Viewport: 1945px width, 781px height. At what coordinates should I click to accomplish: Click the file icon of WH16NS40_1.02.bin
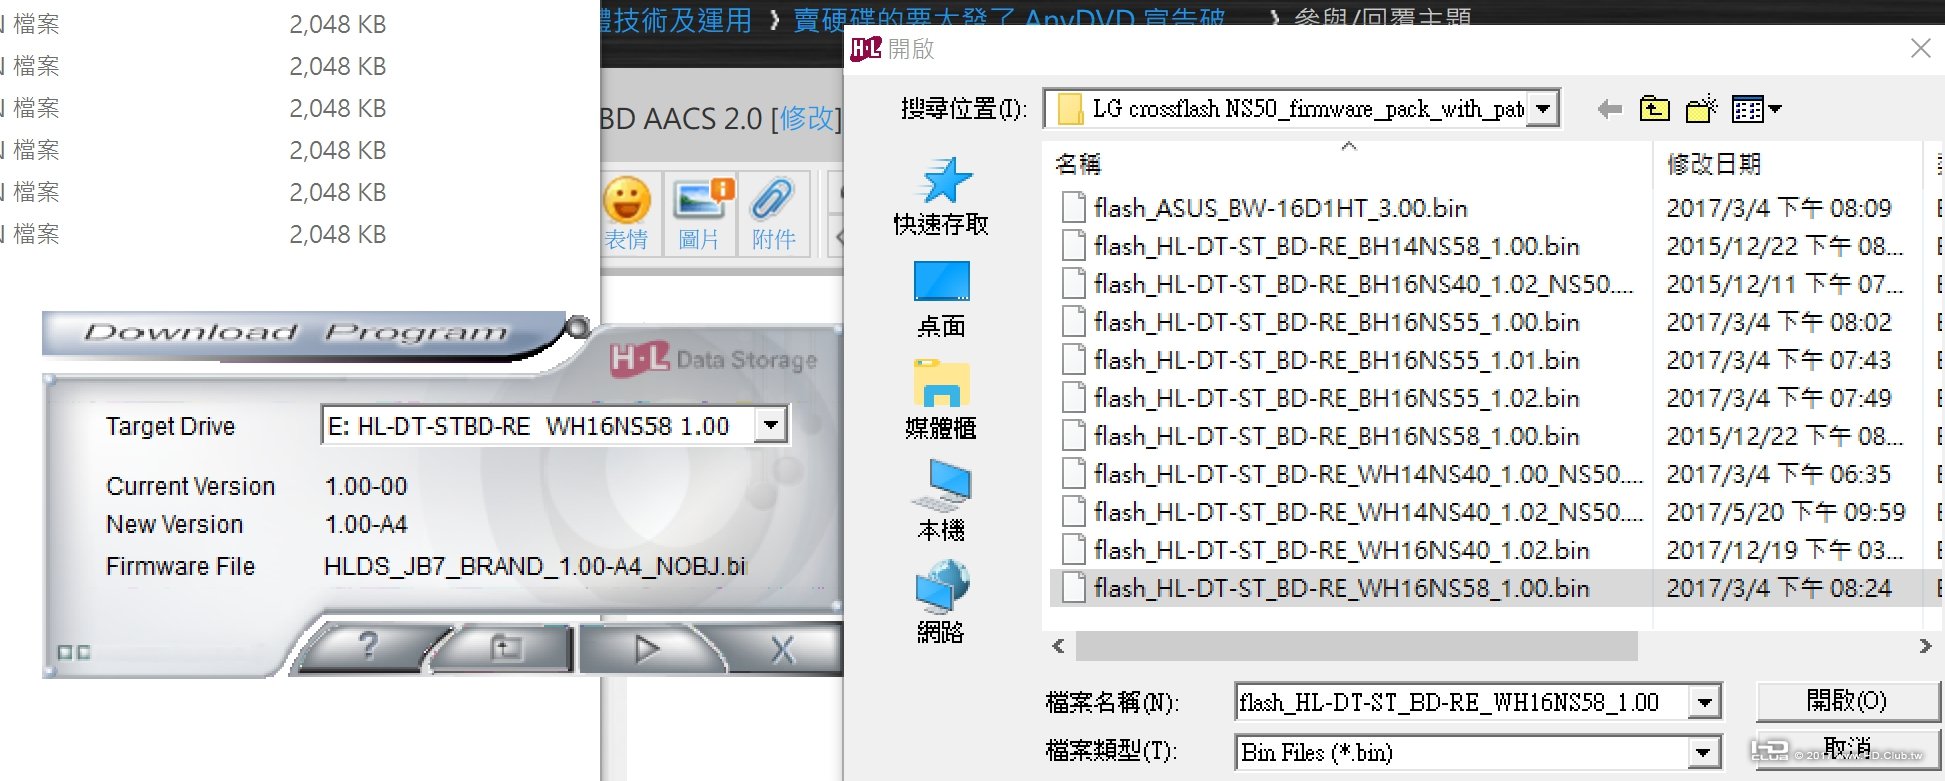[x=1074, y=550]
